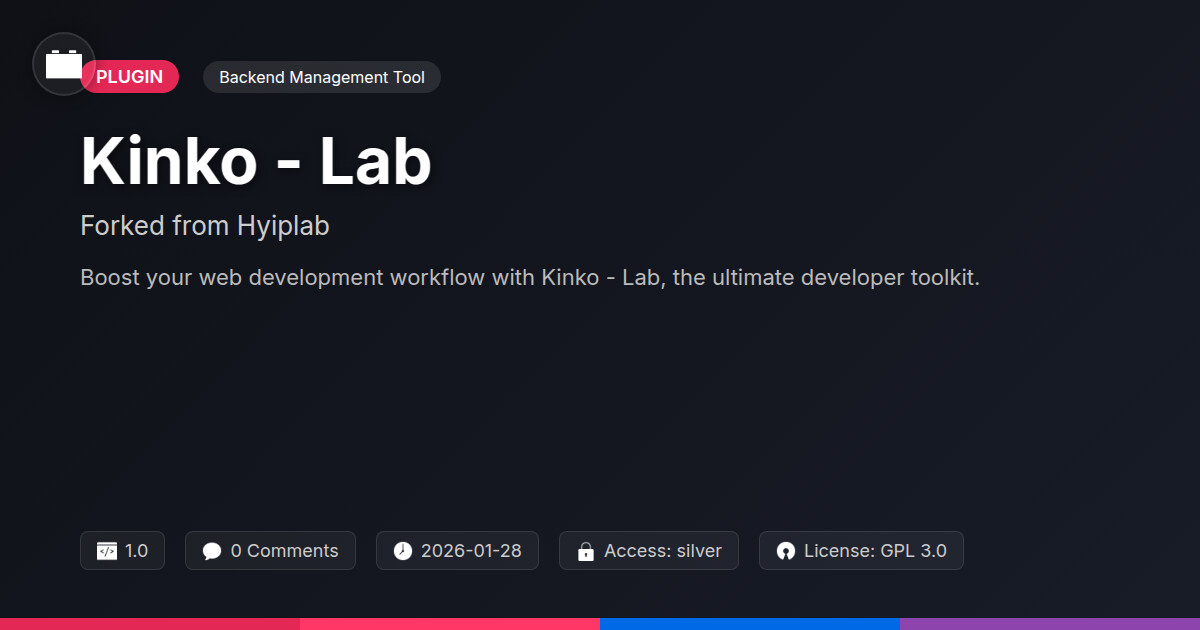Image resolution: width=1200 pixels, height=630 pixels.
Task: Click the crimson segment of bottom color bar
Action: click(x=150, y=623)
